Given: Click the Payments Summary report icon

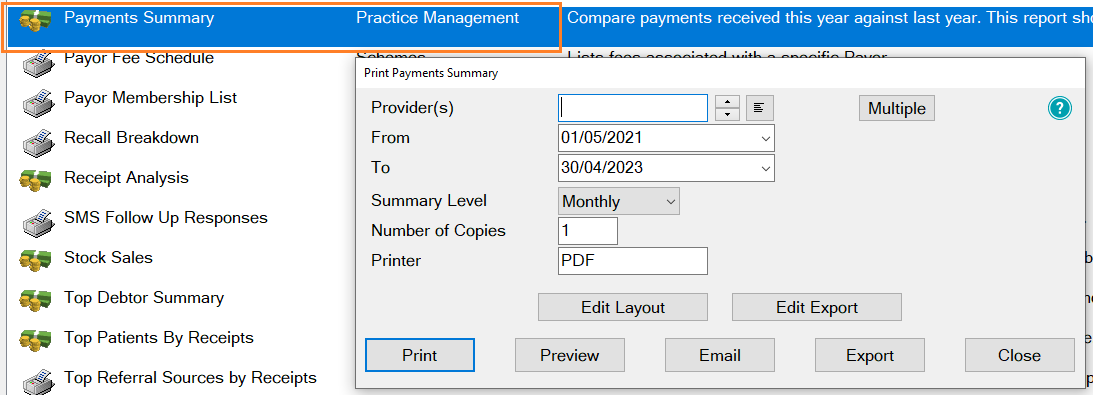Looking at the screenshot, I should (35, 21).
